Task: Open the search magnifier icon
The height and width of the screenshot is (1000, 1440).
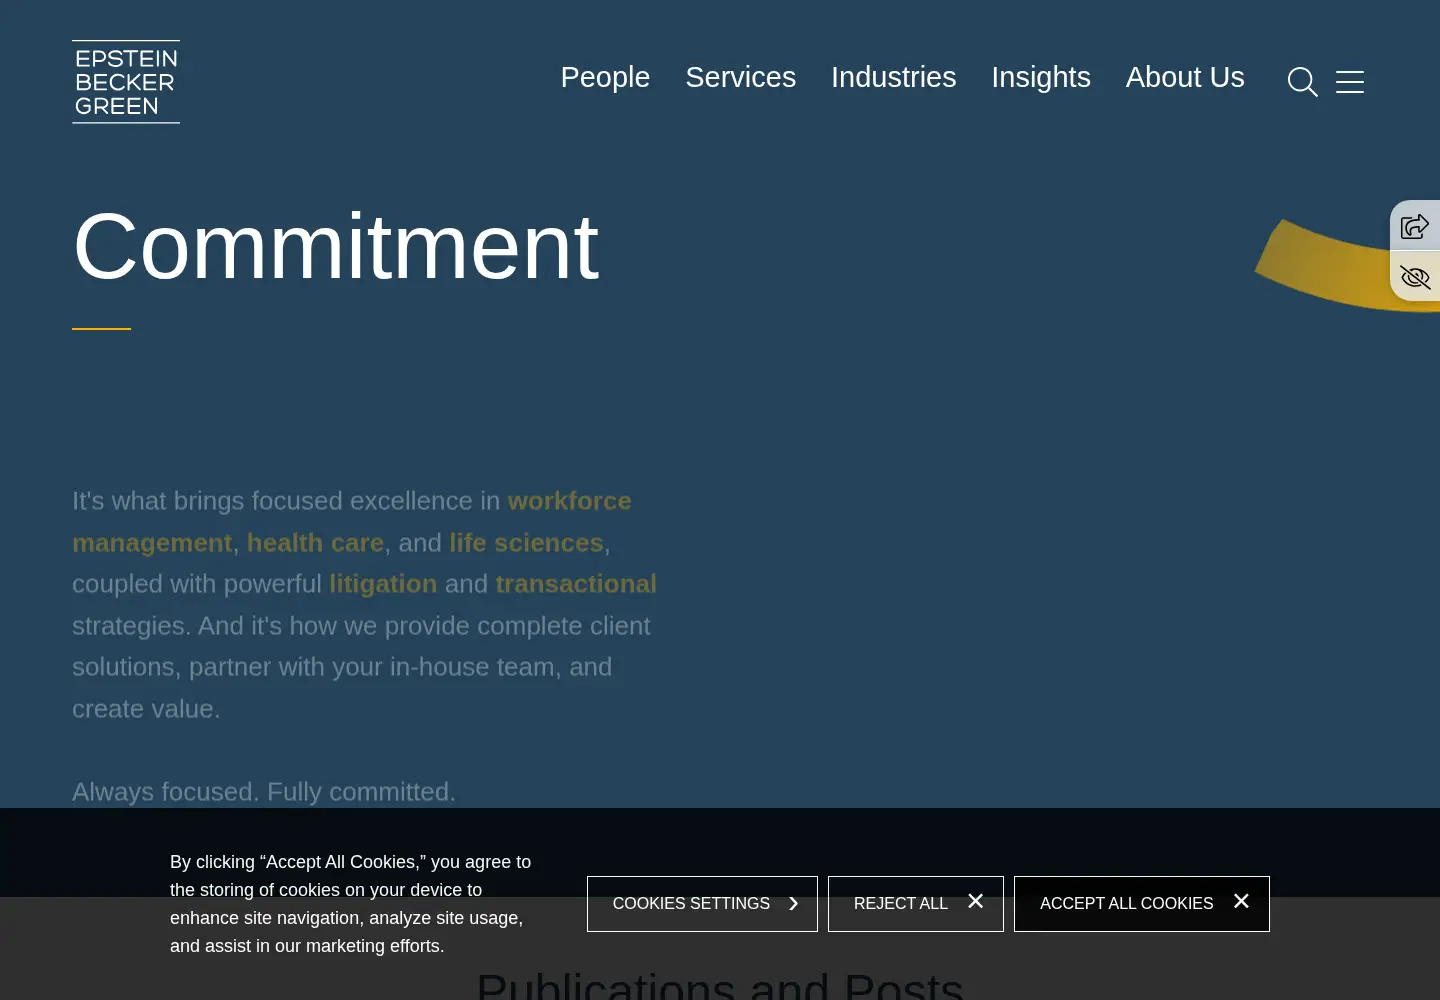Action: [1302, 82]
